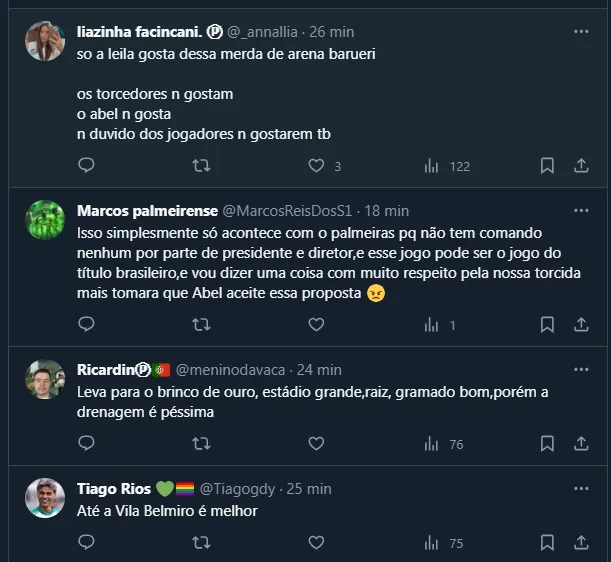This screenshot has width=611, height=562.
Task: Open liazinha facincani's profile picture
Action: pos(45,41)
